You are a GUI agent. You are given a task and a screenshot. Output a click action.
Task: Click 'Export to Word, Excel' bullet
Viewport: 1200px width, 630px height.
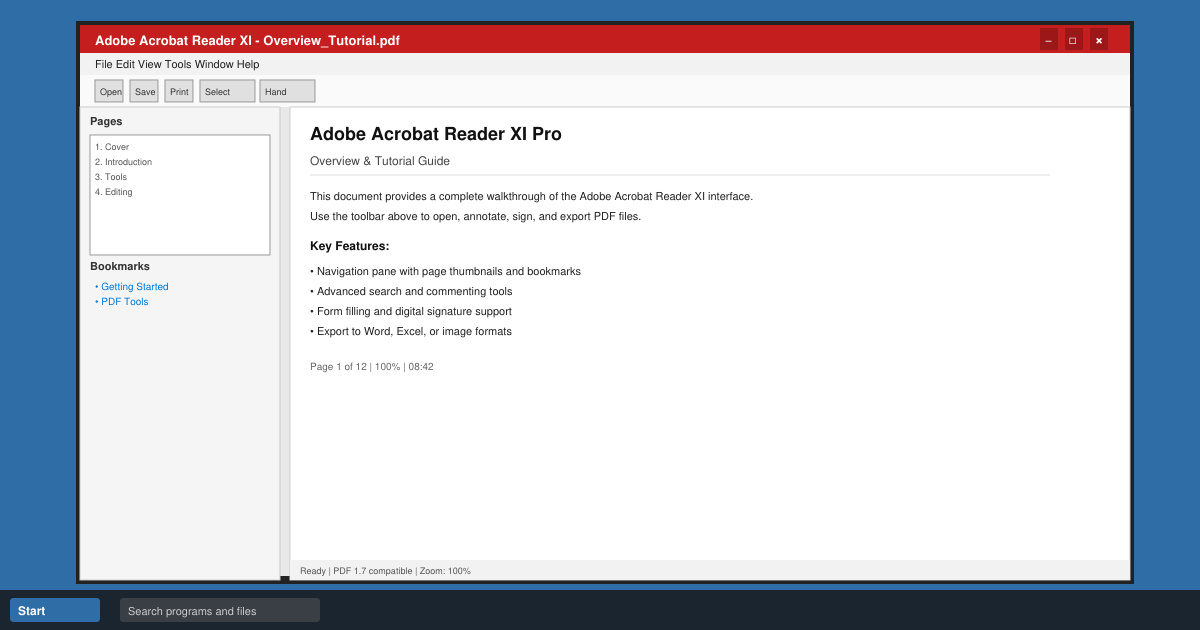411,331
